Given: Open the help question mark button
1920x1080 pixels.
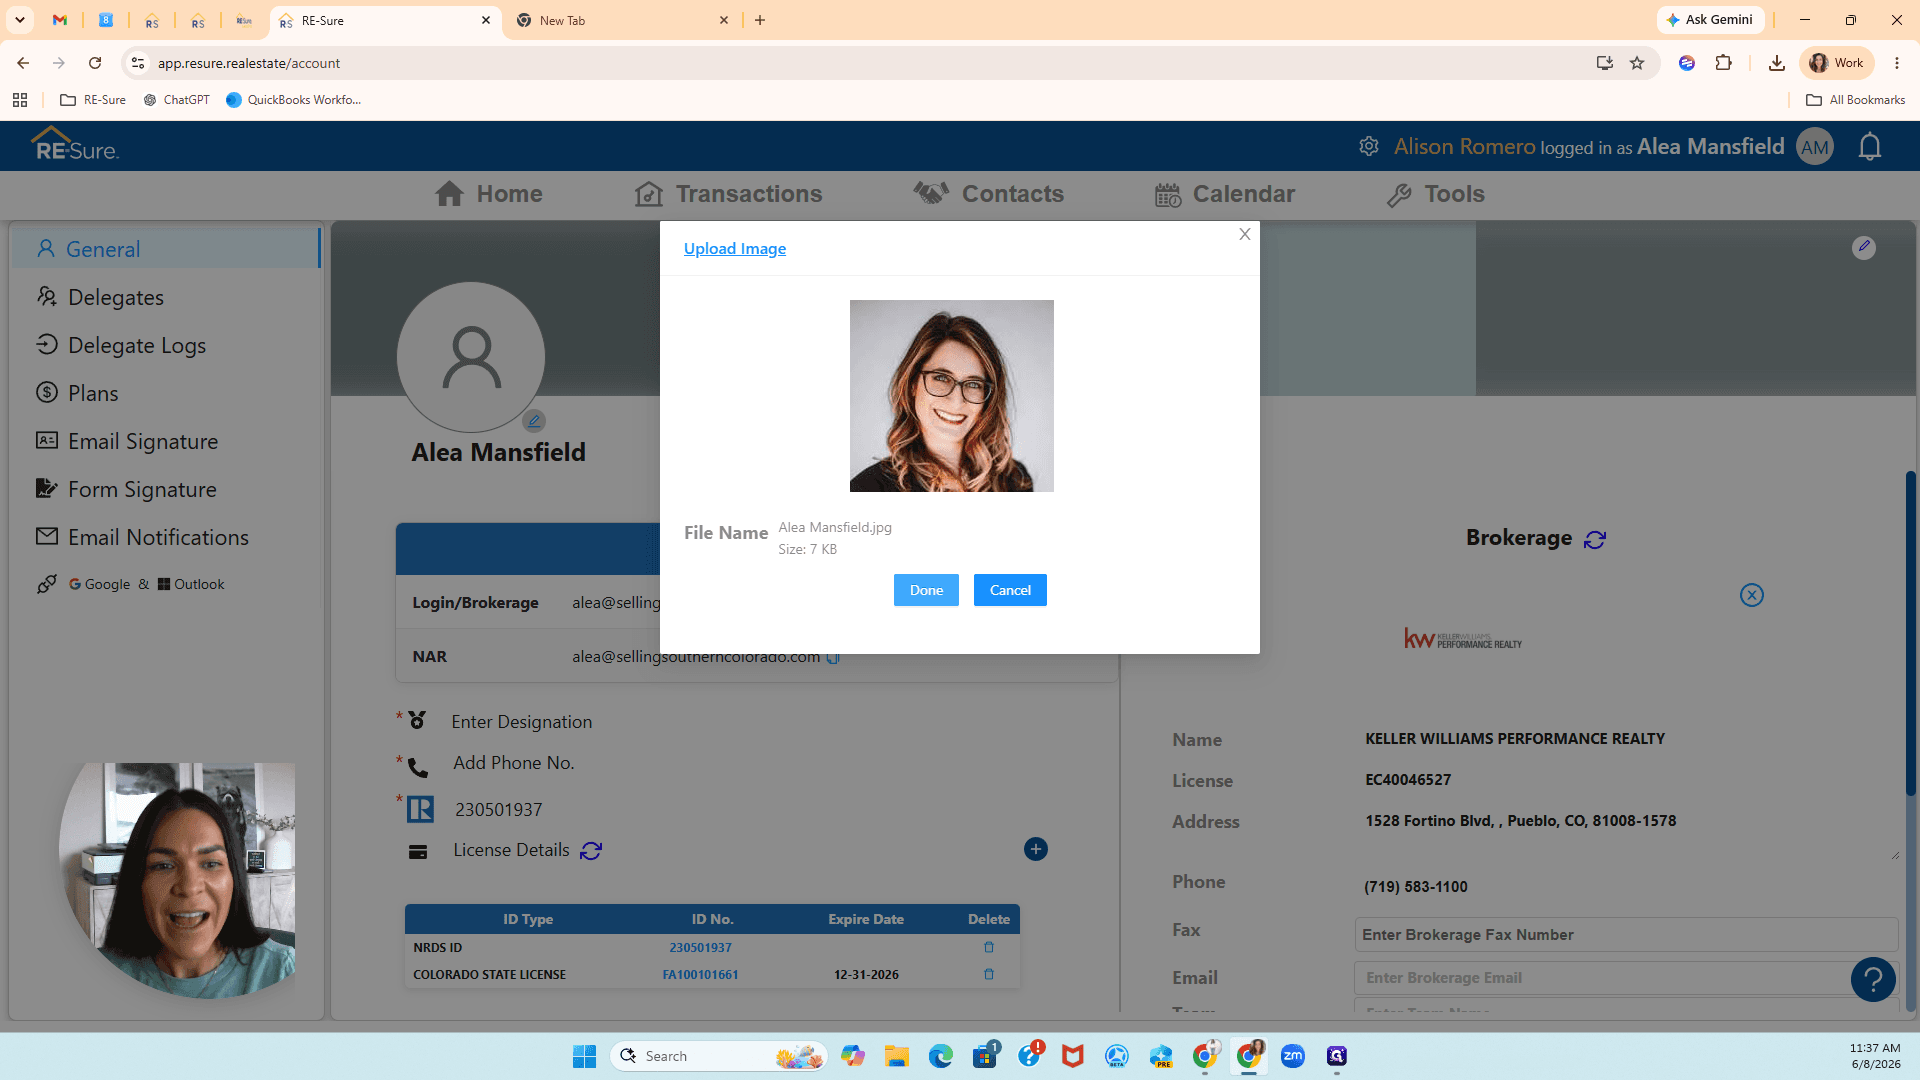Looking at the screenshot, I should click(x=1873, y=980).
